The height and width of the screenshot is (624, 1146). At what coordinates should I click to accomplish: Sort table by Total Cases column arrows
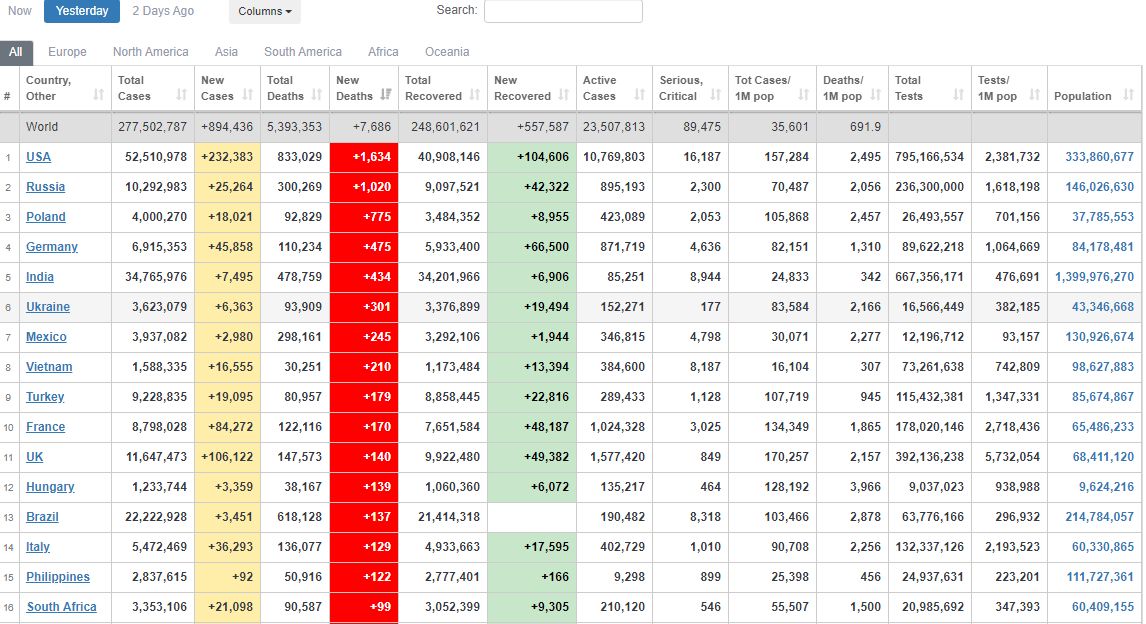coord(181,96)
